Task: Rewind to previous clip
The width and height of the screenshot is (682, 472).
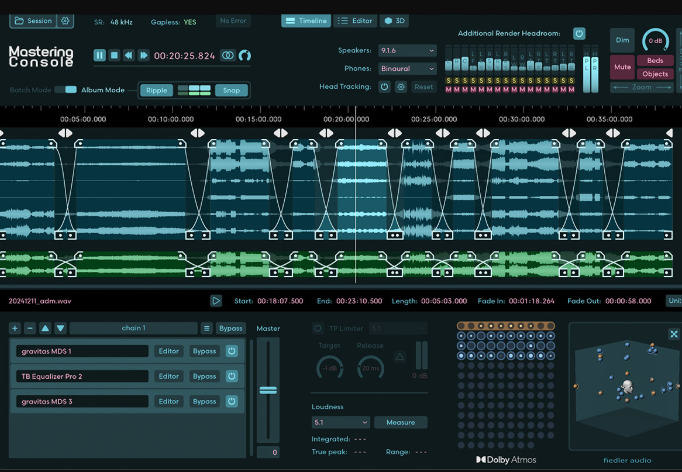Action: 129,55
